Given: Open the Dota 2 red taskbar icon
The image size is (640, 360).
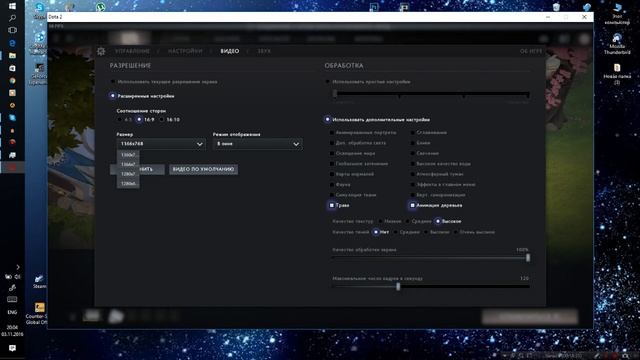Looking at the screenshot, I should click(x=12, y=167).
